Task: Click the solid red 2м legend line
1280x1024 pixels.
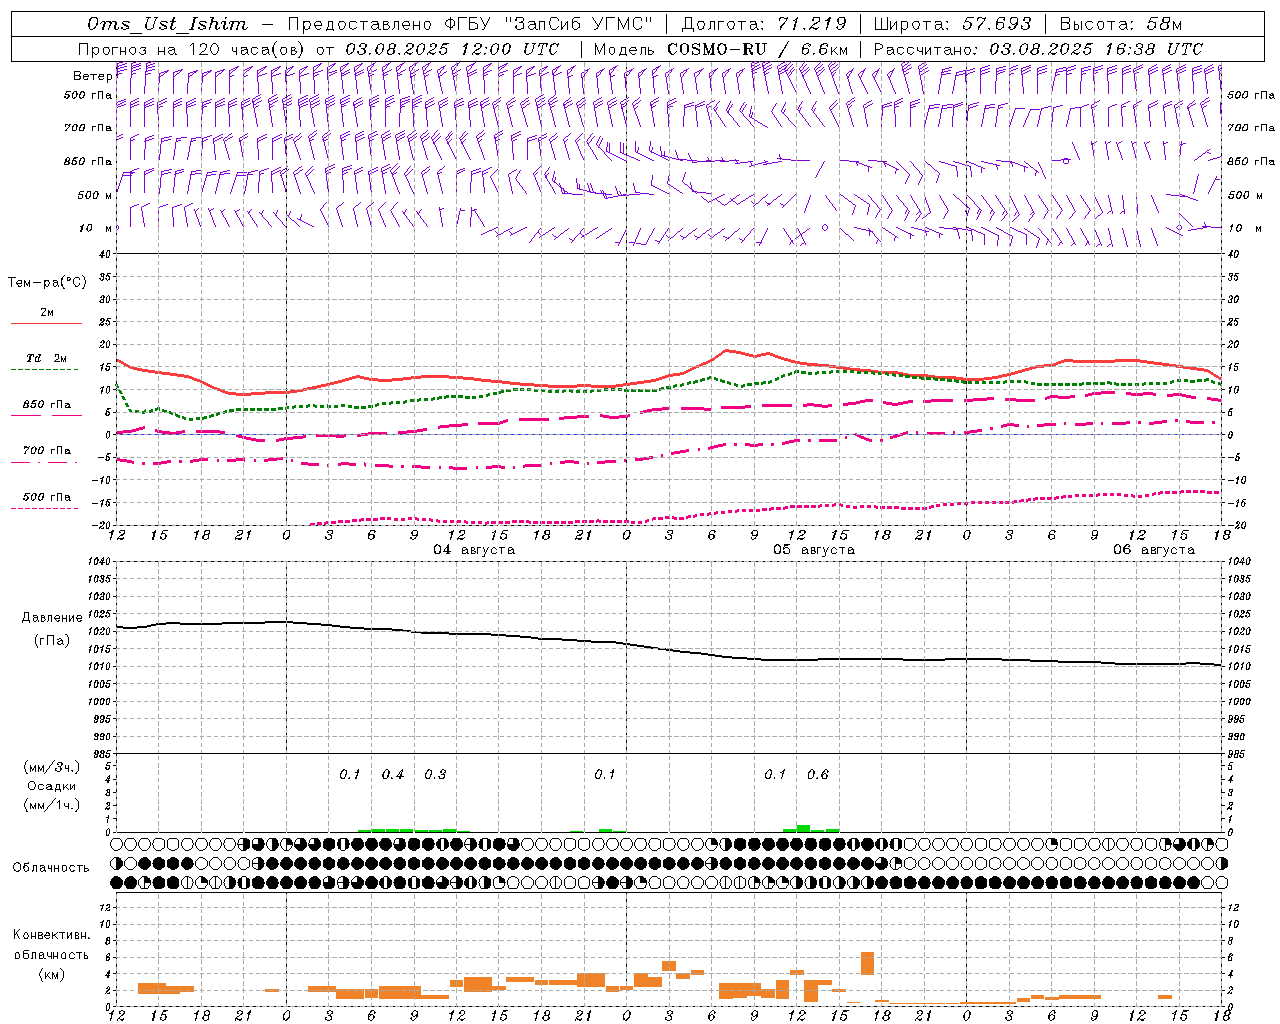Action: point(46,323)
